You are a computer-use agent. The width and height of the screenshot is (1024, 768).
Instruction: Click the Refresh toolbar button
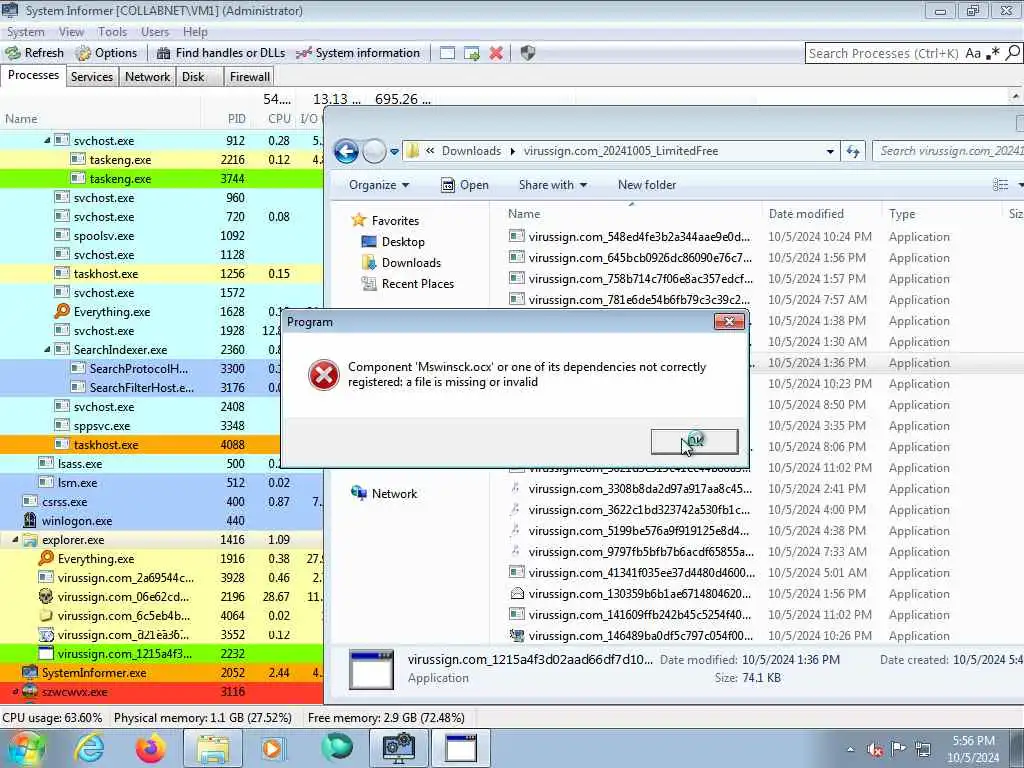click(x=35, y=53)
